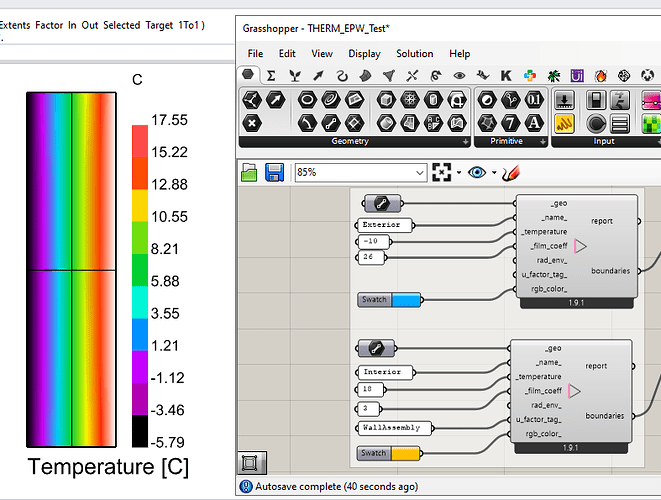Open the Display menu
This screenshot has width=661, height=500.
pos(364,53)
